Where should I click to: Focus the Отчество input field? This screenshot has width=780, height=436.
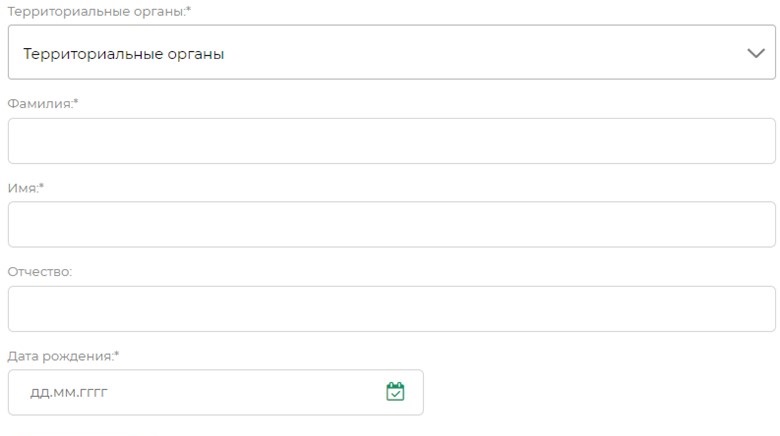point(391,309)
